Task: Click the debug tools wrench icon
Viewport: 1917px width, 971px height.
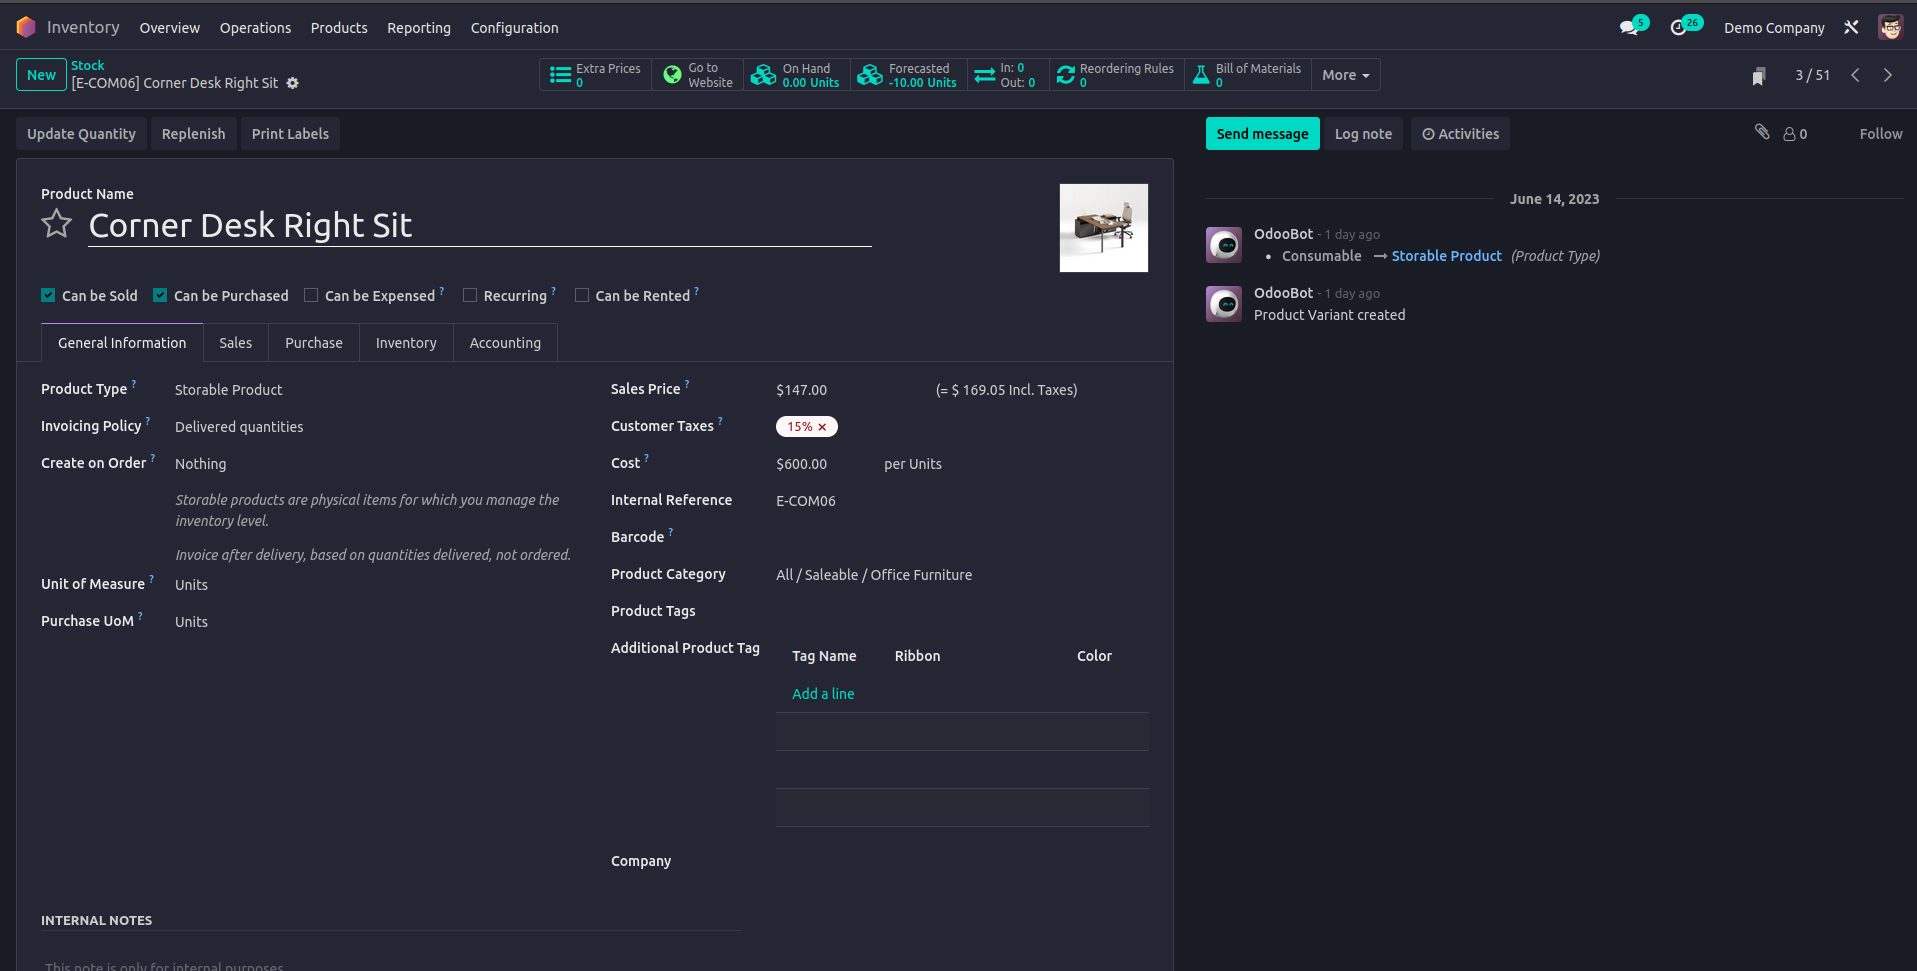Action: 1851,28
